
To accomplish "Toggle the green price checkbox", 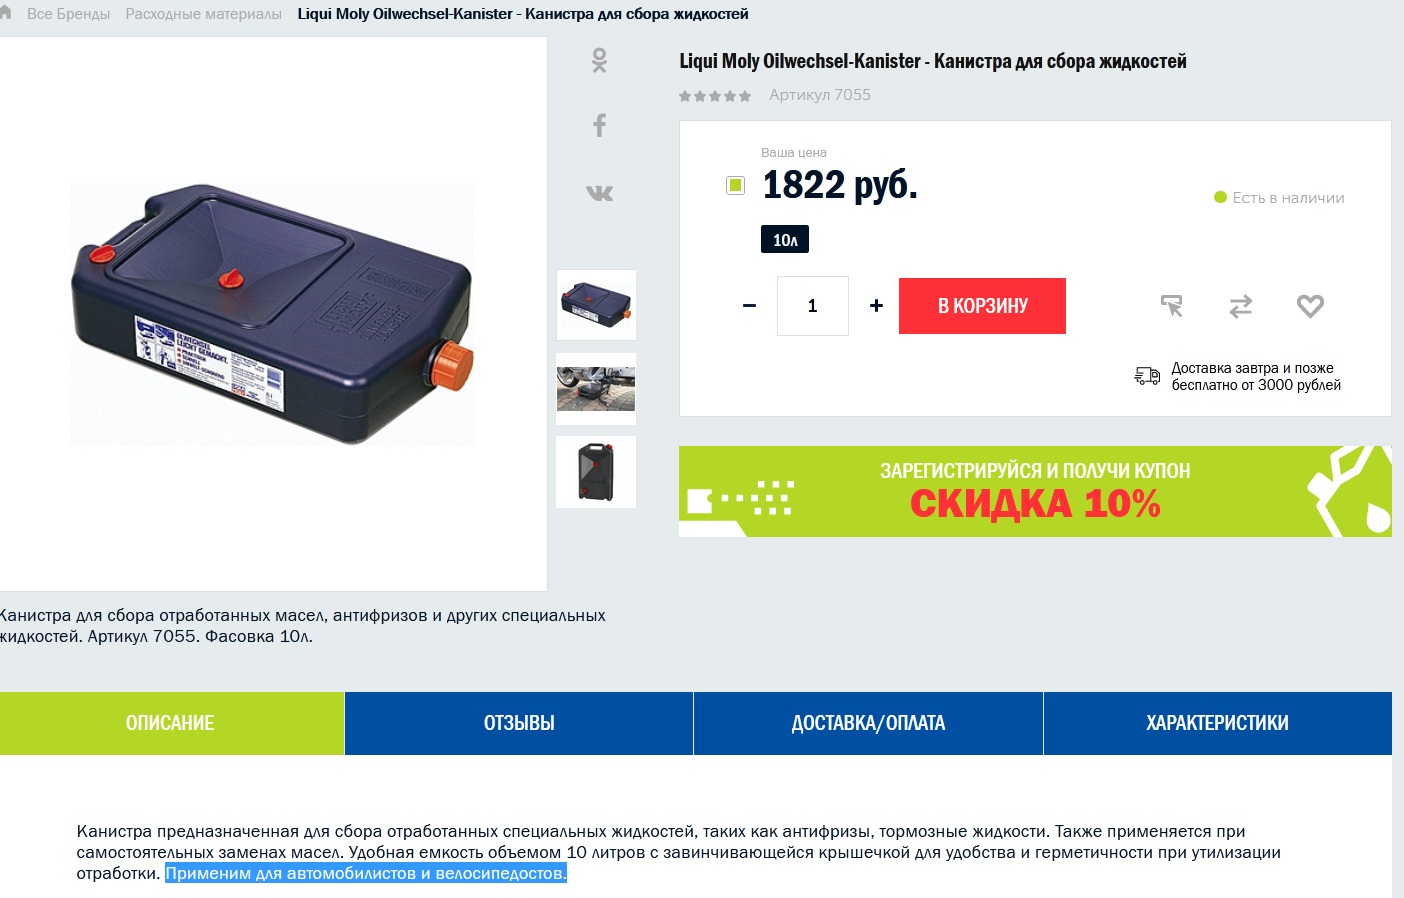I will (735, 185).
